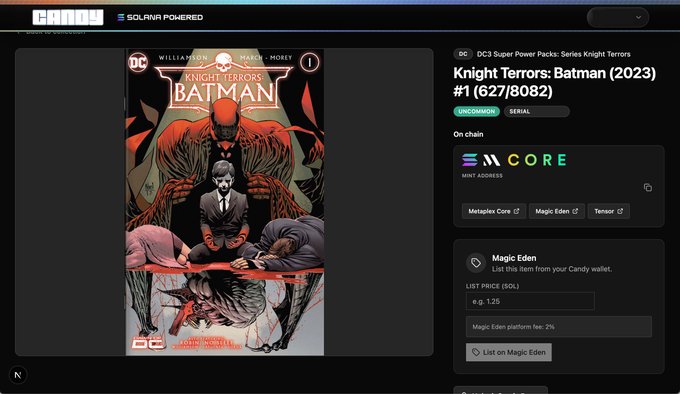Click the Solana Powered badge
680x394 pixels.
point(160,17)
